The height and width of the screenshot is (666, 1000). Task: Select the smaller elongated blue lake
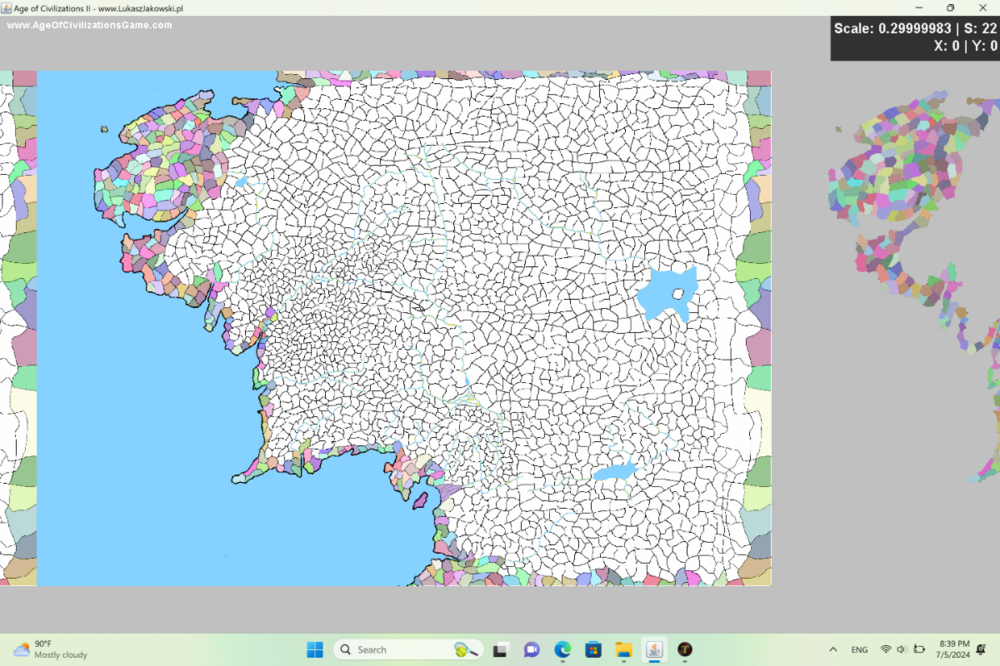(x=615, y=472)
